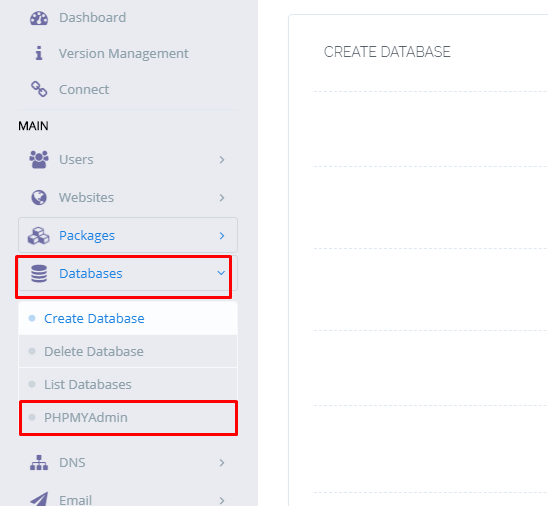Click the Databases stack icon

click(39, 273)
